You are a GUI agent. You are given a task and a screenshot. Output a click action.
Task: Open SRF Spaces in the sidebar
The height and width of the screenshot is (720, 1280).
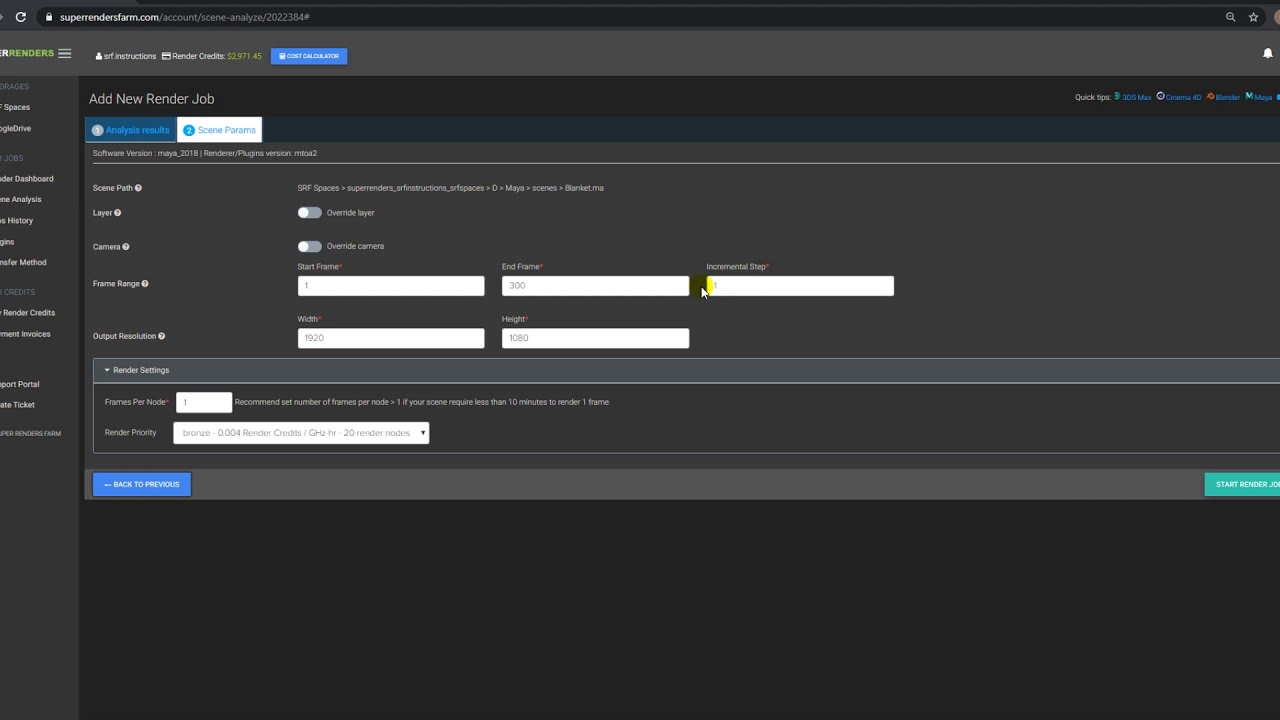coord(15,107)
